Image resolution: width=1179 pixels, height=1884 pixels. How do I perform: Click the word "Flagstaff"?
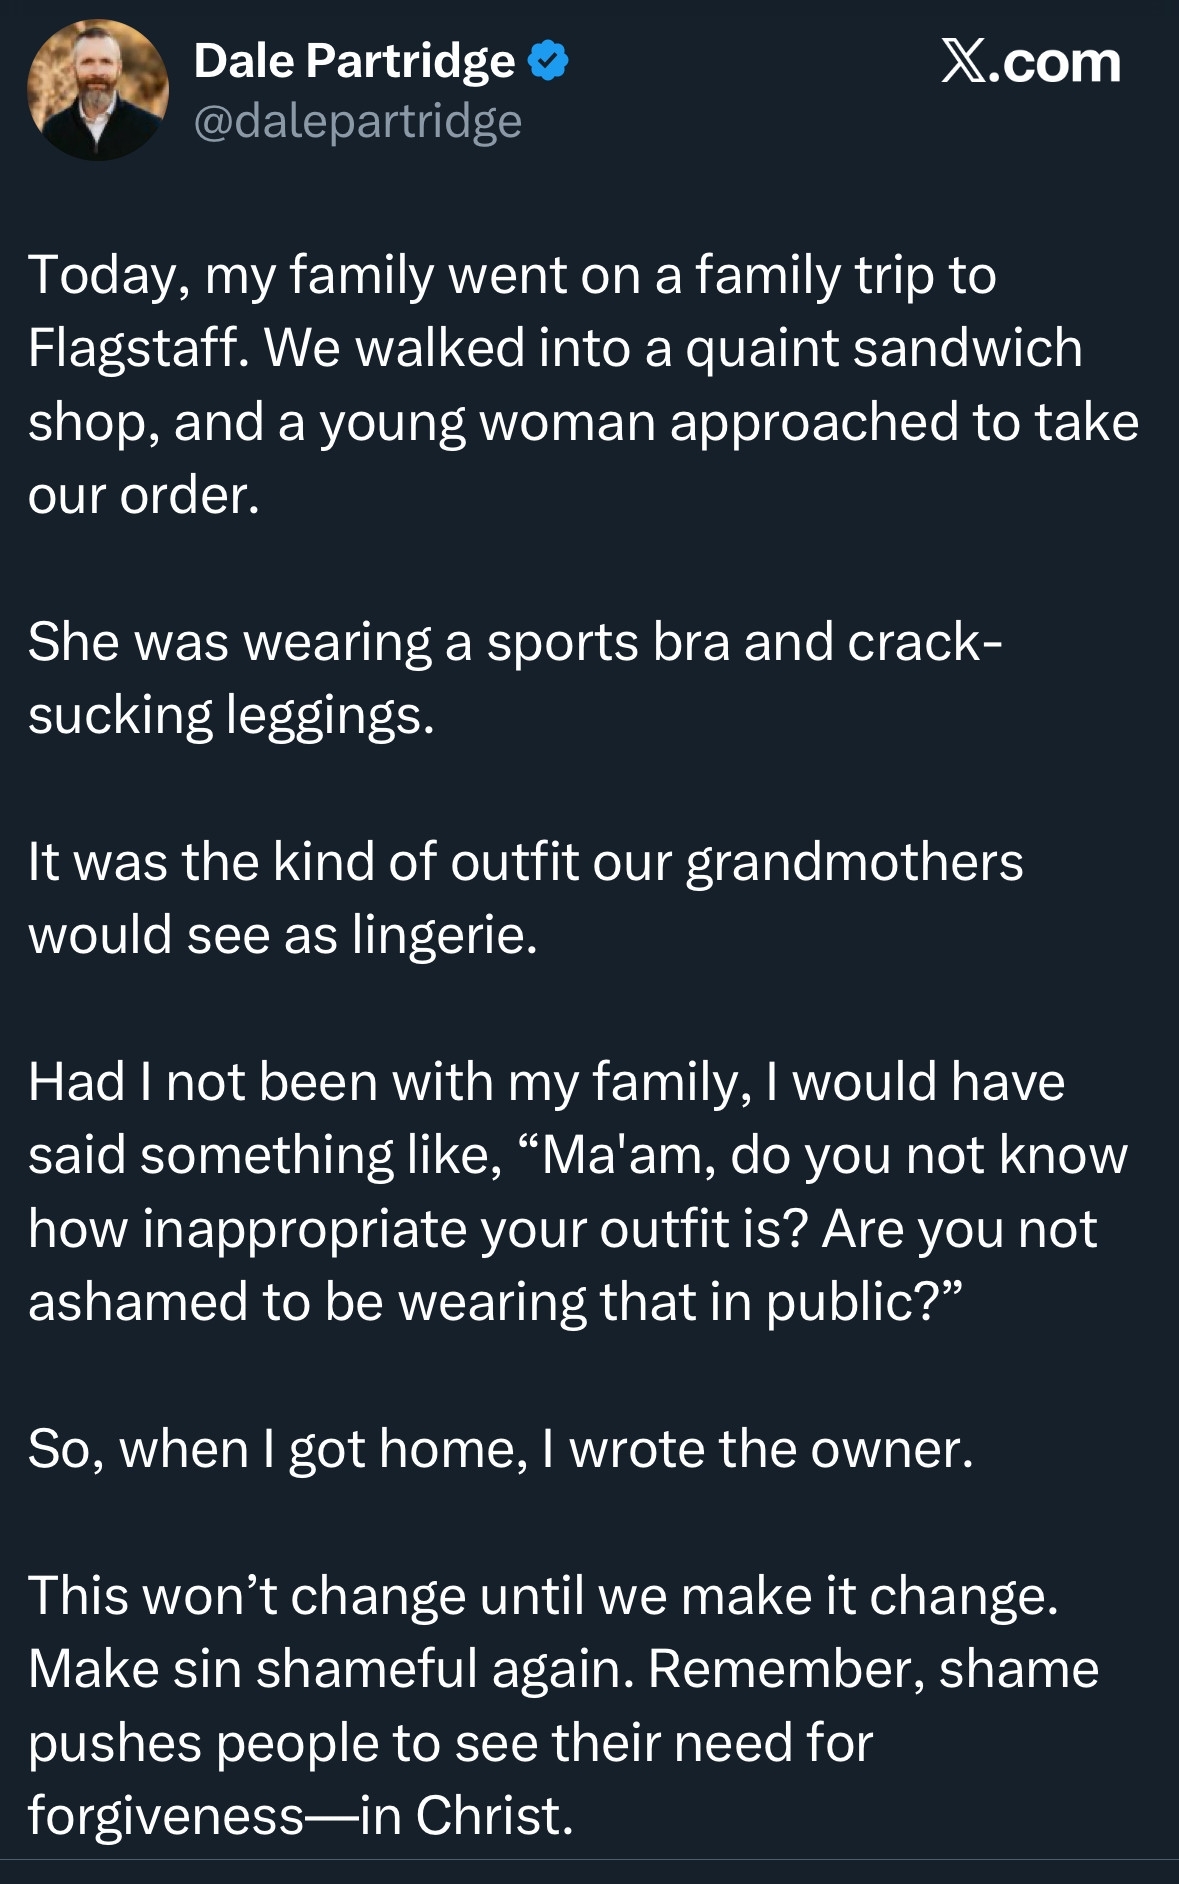click(135, 349)
